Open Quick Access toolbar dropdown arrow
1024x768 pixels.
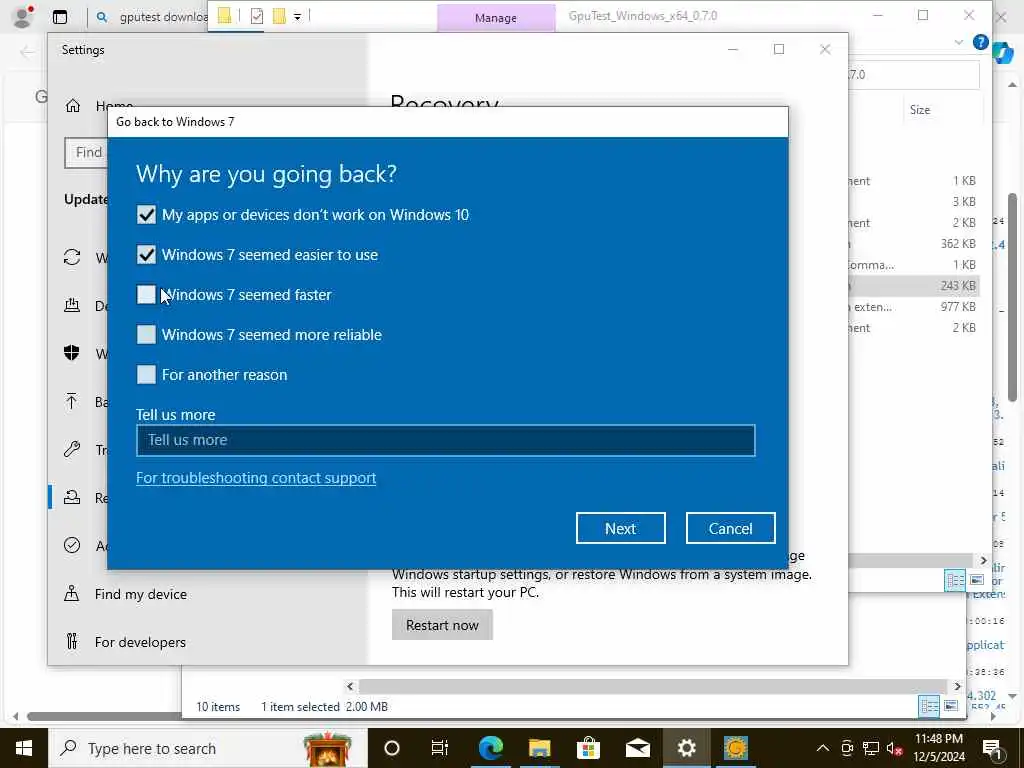click(297, 17)
